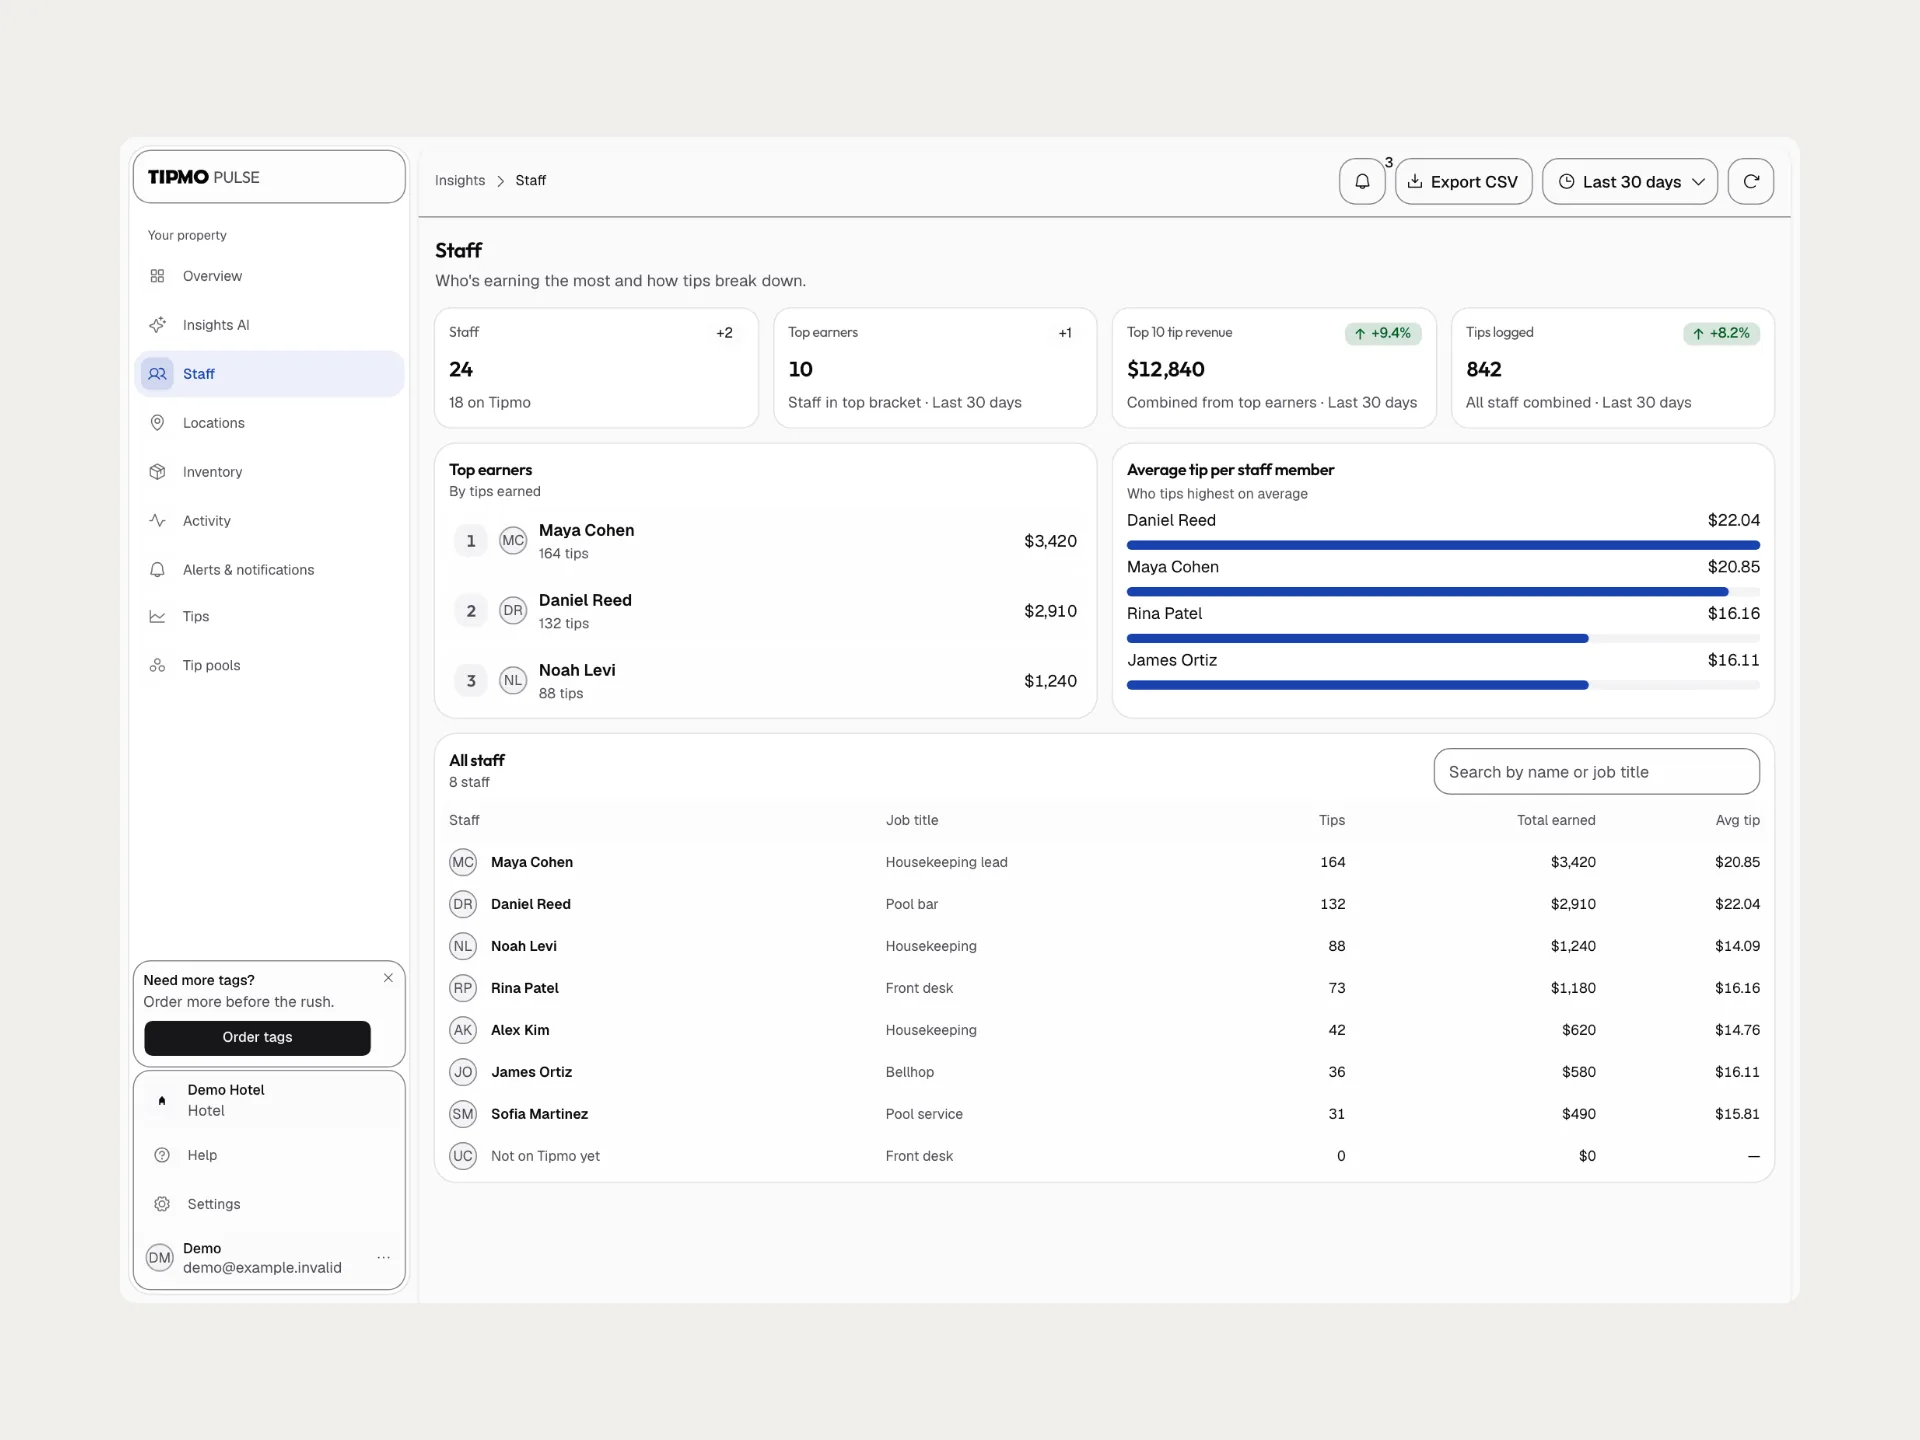Click the Total earned column header
The image size is (1920, 1440).
[x=1556, y=820]
